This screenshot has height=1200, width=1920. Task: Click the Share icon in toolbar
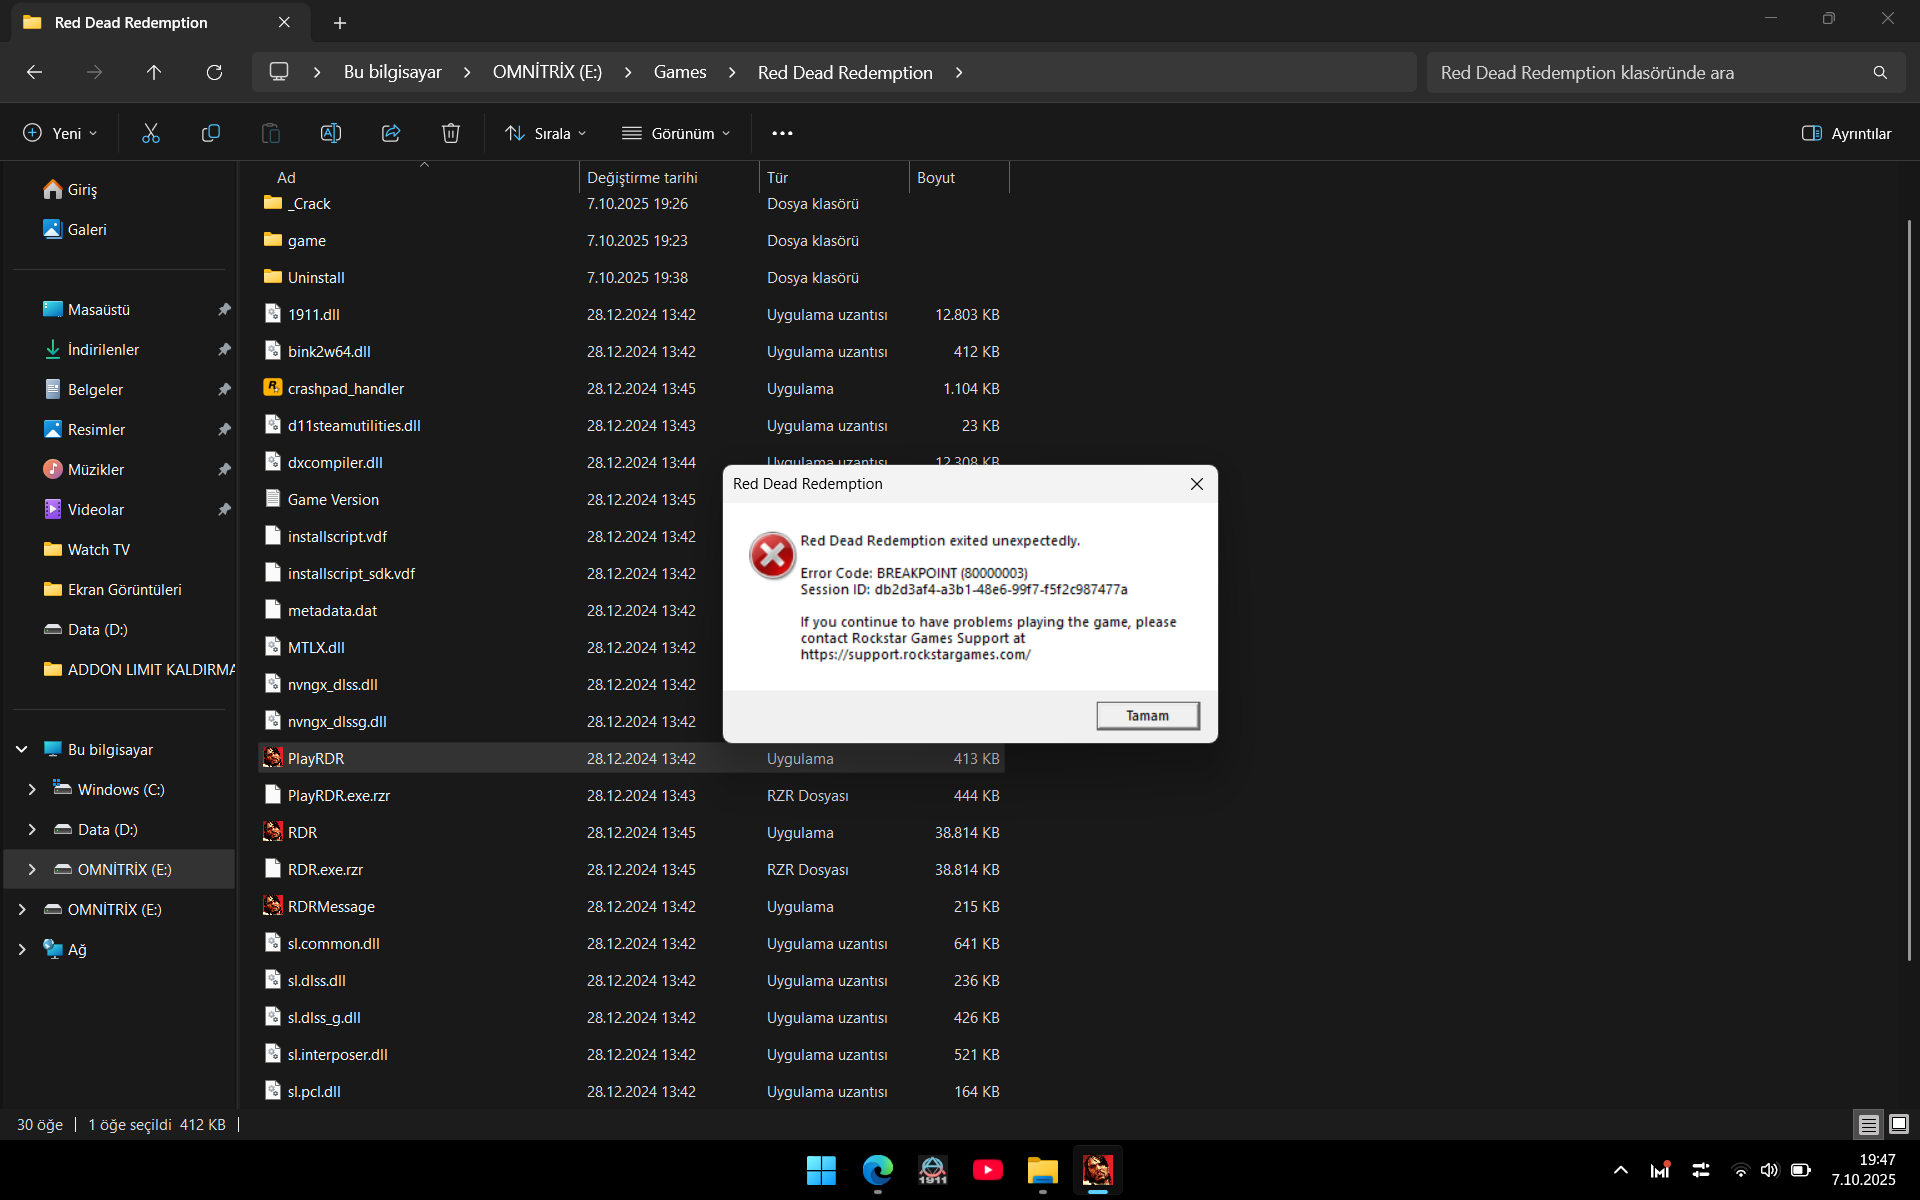(x=391, y=133)
